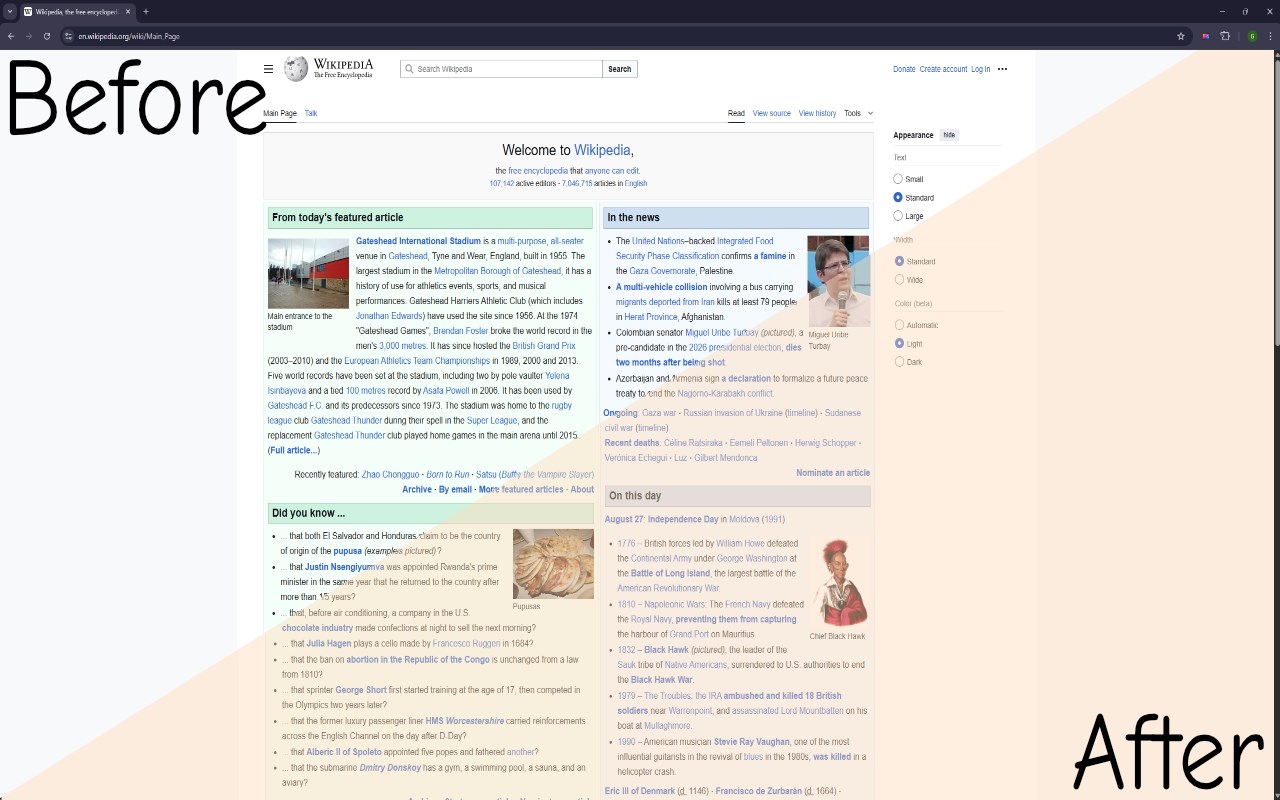Select Small text size

pos(898,179)
